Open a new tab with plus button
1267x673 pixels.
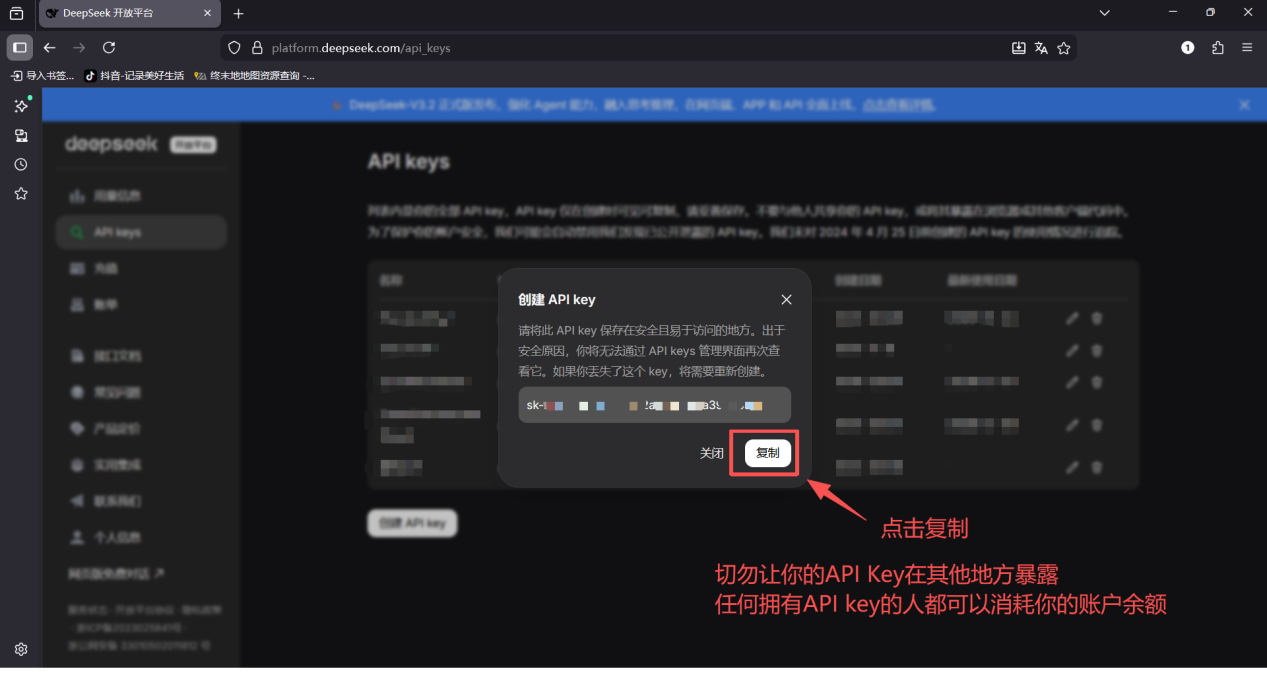[238, 13]
